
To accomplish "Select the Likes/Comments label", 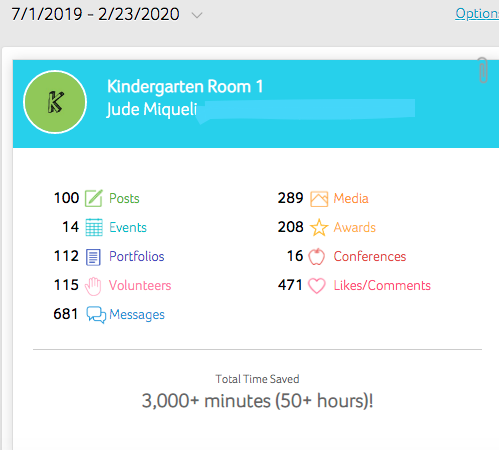I will tap(382, 286).
